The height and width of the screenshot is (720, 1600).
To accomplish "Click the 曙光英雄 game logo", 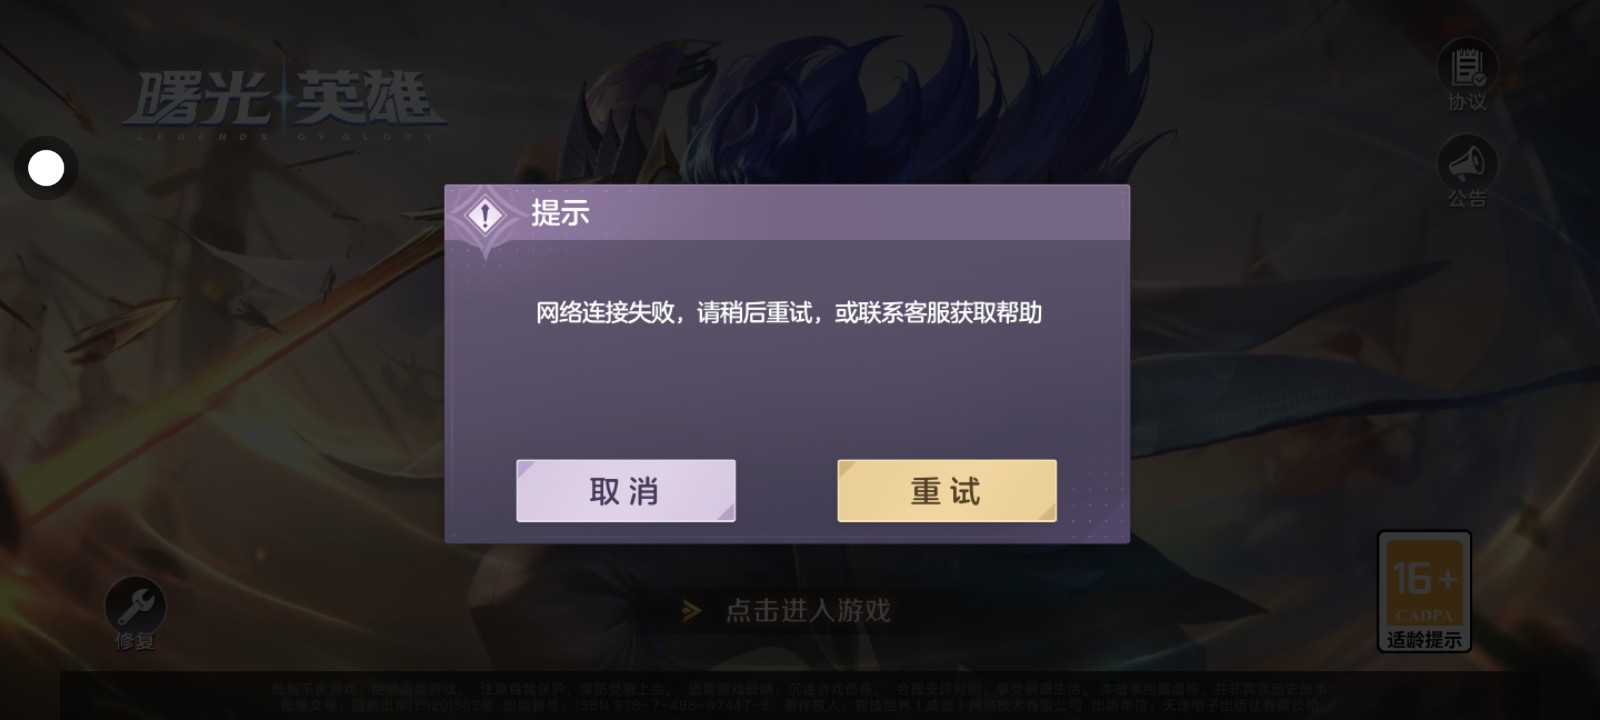I will 283,101.
